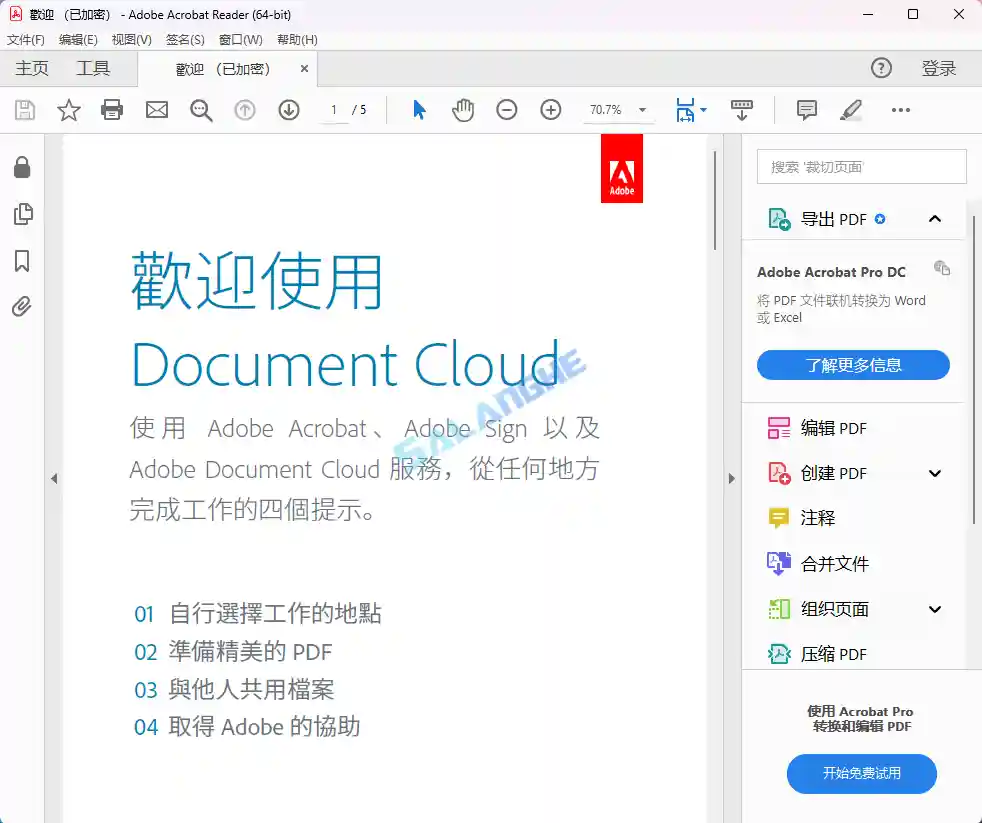Switch to the 主页 tab
The width and height of the screenshot is (982, 823).
tap(31, 68)
